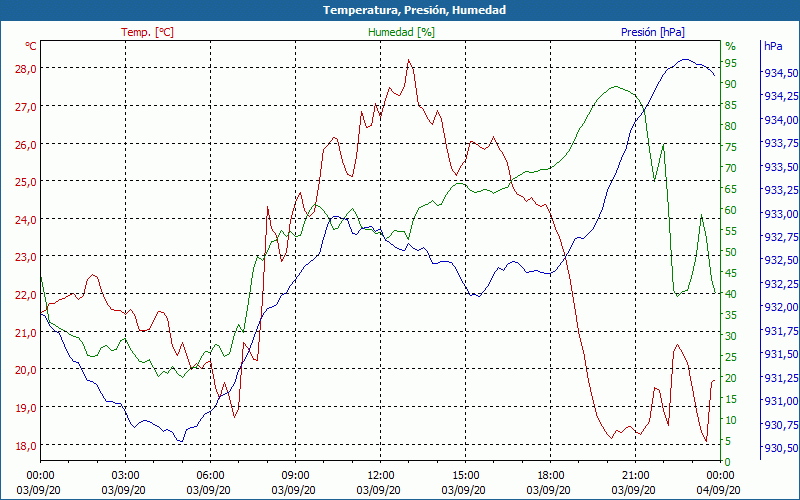Click the 932,75 pressure axis value
This screenshot has width=800, height=500.
tap(781, 237)
